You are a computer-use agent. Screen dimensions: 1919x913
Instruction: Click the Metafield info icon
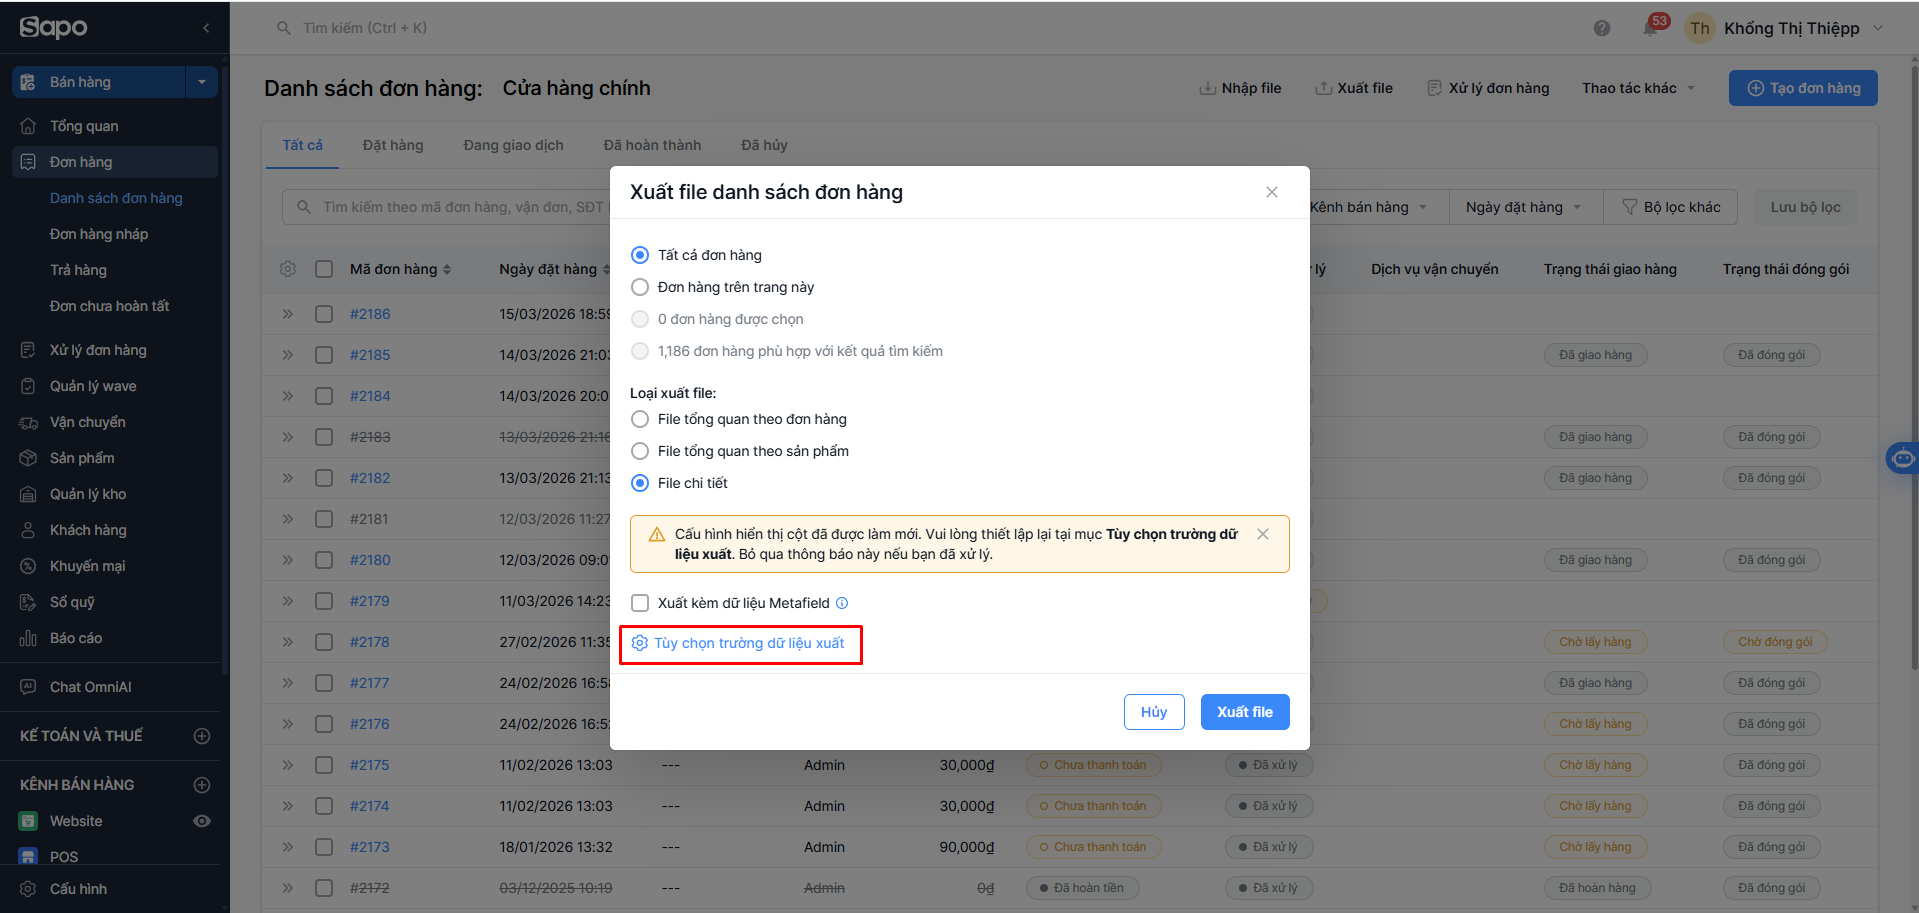pyautogui.click(x=842, y=603)
